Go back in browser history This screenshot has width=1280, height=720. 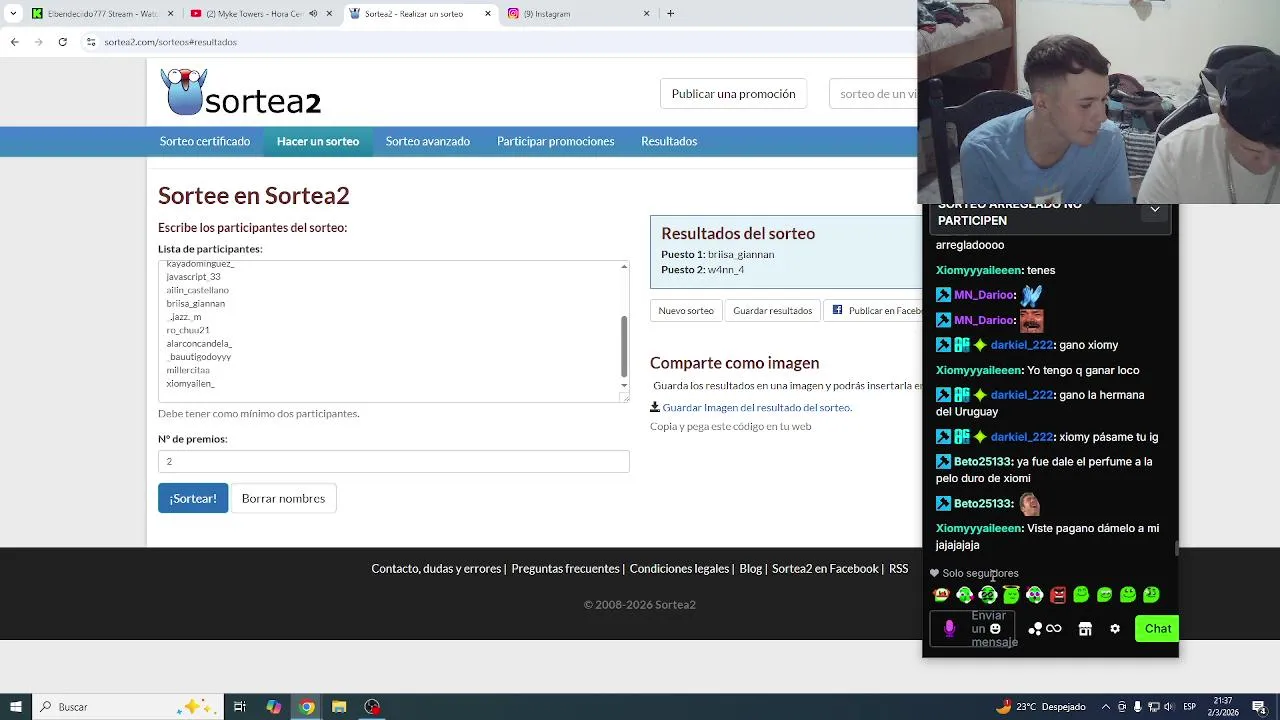pos(14,42)
